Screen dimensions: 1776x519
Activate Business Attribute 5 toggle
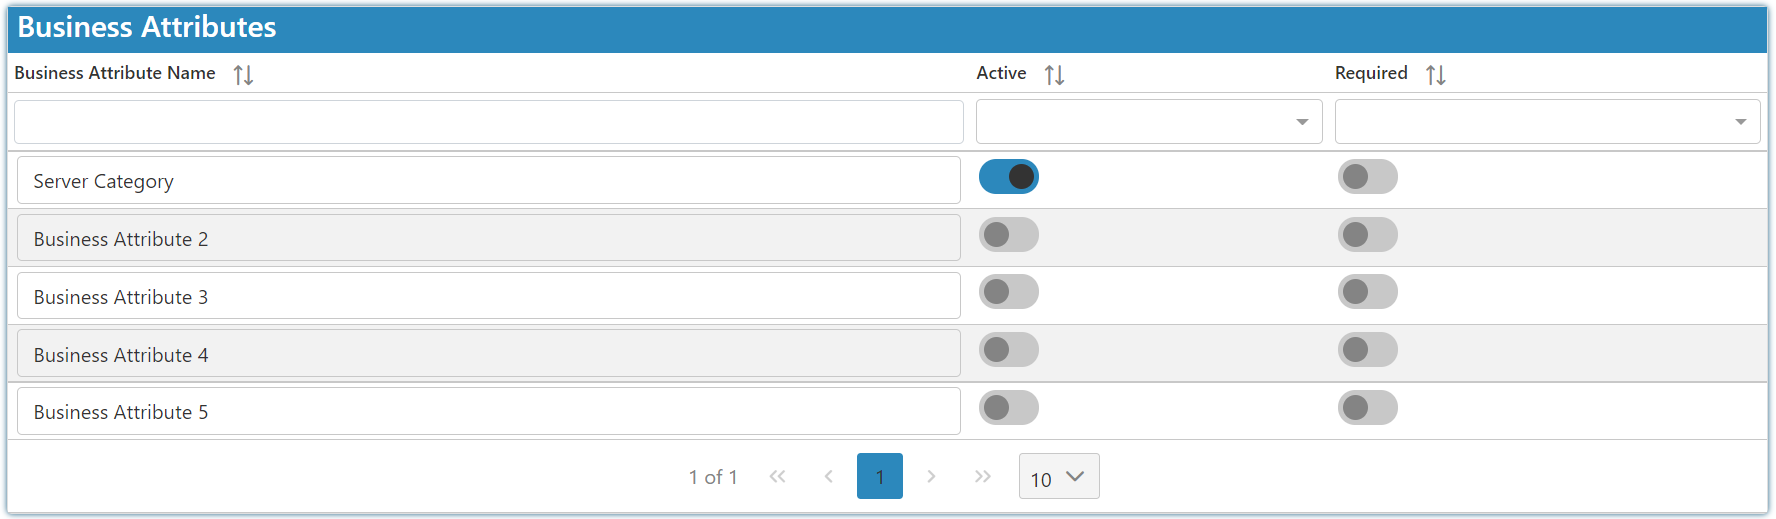coord(1008,408)
